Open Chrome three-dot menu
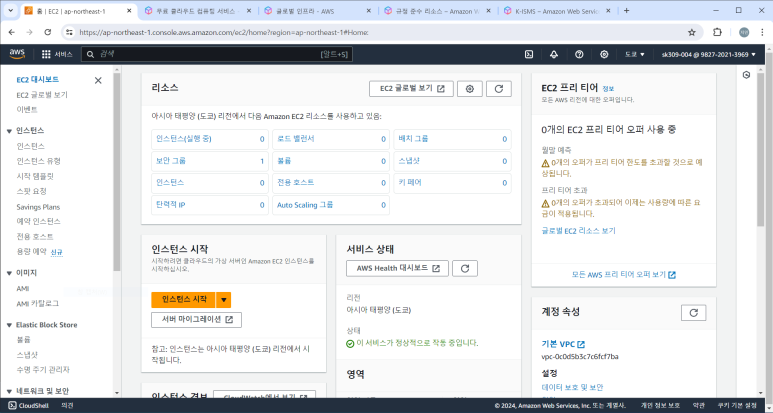 (763, 32)
